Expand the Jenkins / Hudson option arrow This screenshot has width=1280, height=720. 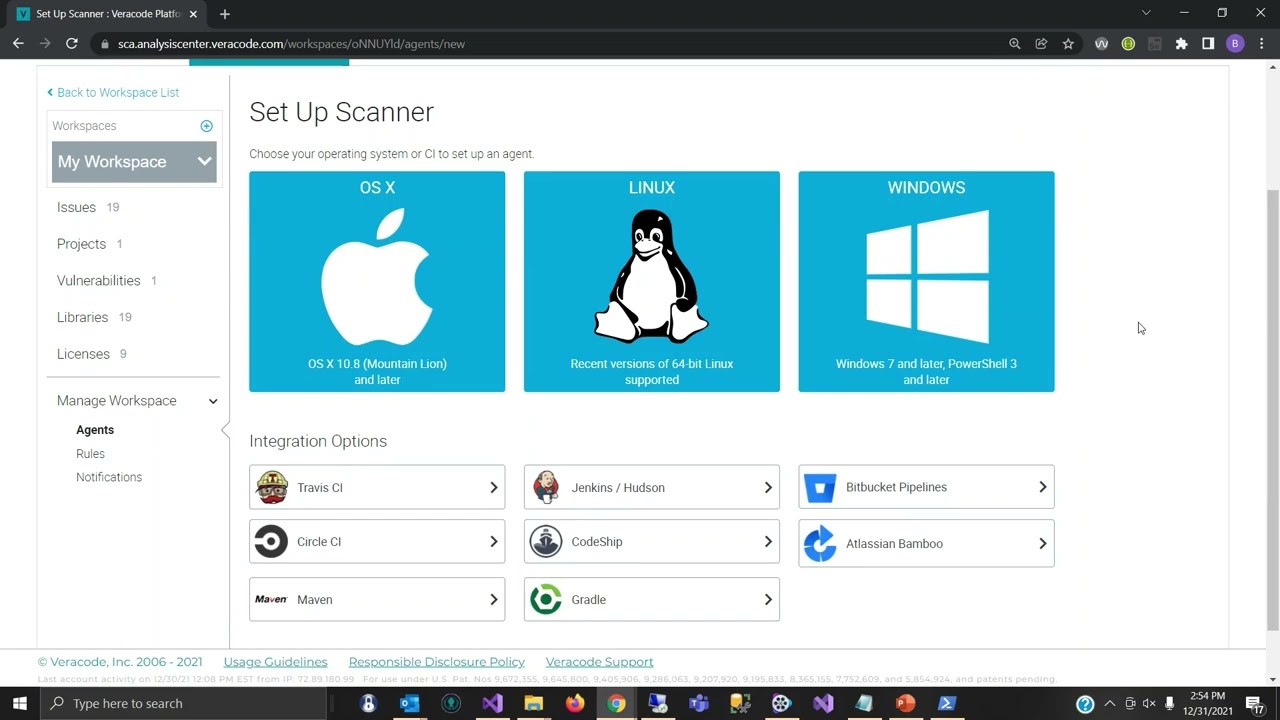[x=768, y=487]
